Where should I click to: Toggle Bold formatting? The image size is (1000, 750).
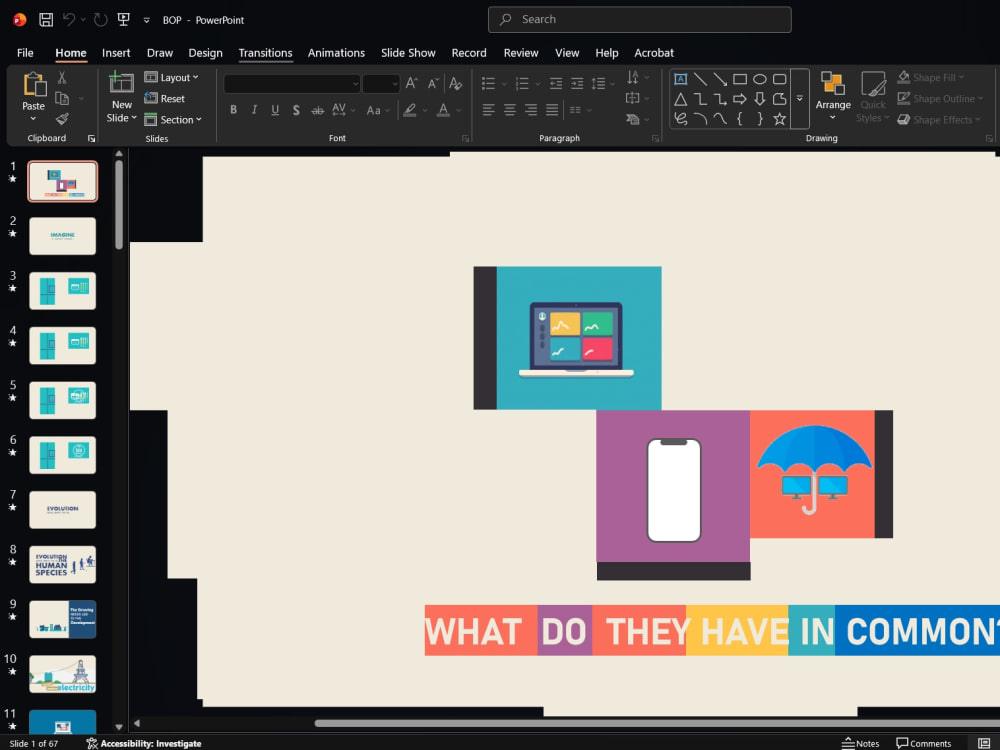(x=233, y=110)
